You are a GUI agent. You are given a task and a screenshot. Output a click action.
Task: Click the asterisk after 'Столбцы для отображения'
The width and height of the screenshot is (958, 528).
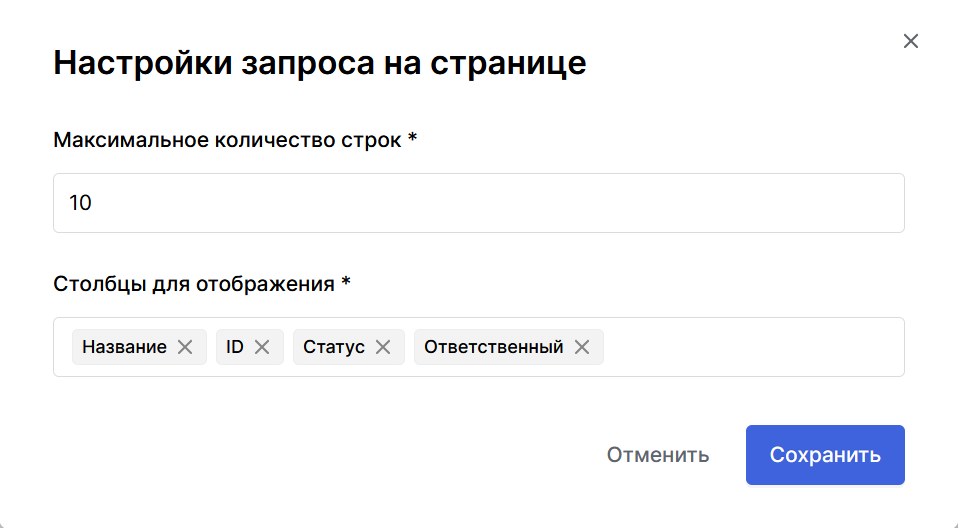pos(346,282)
